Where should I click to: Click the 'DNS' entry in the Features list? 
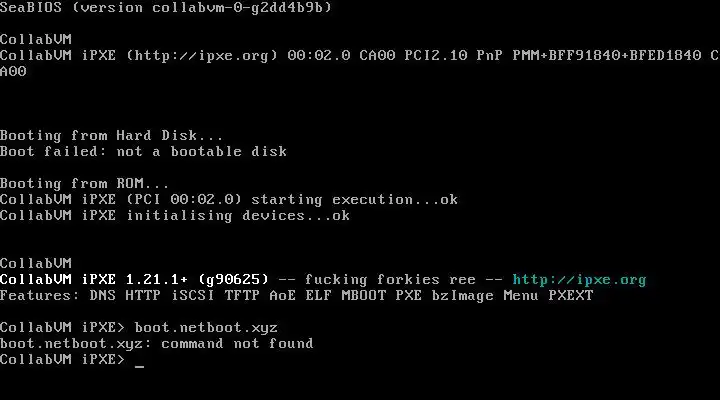tap(103, 295)
